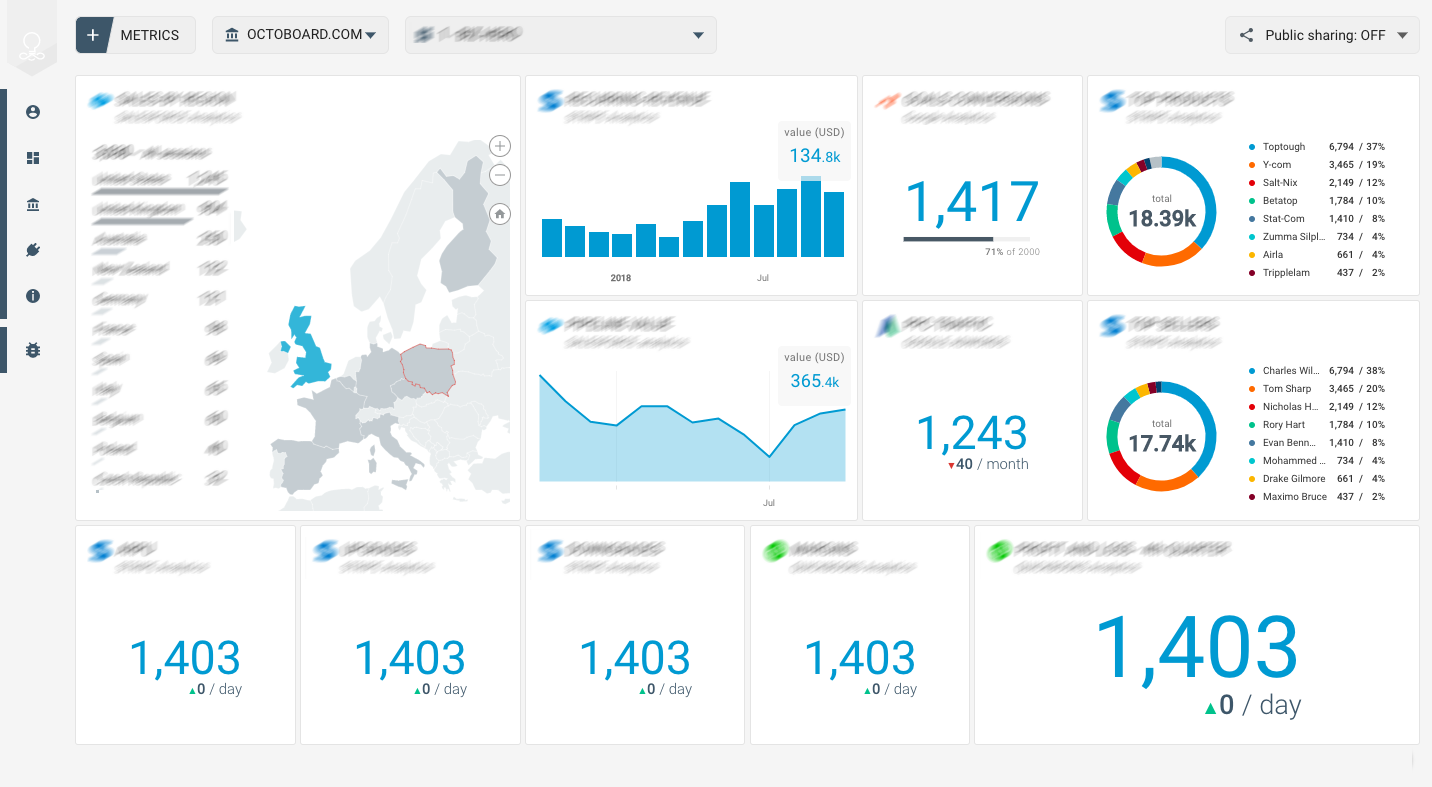The image size is (1432, 787).
Task: Click the Top Products donut chart
Action: click(x=1161, y=211)
